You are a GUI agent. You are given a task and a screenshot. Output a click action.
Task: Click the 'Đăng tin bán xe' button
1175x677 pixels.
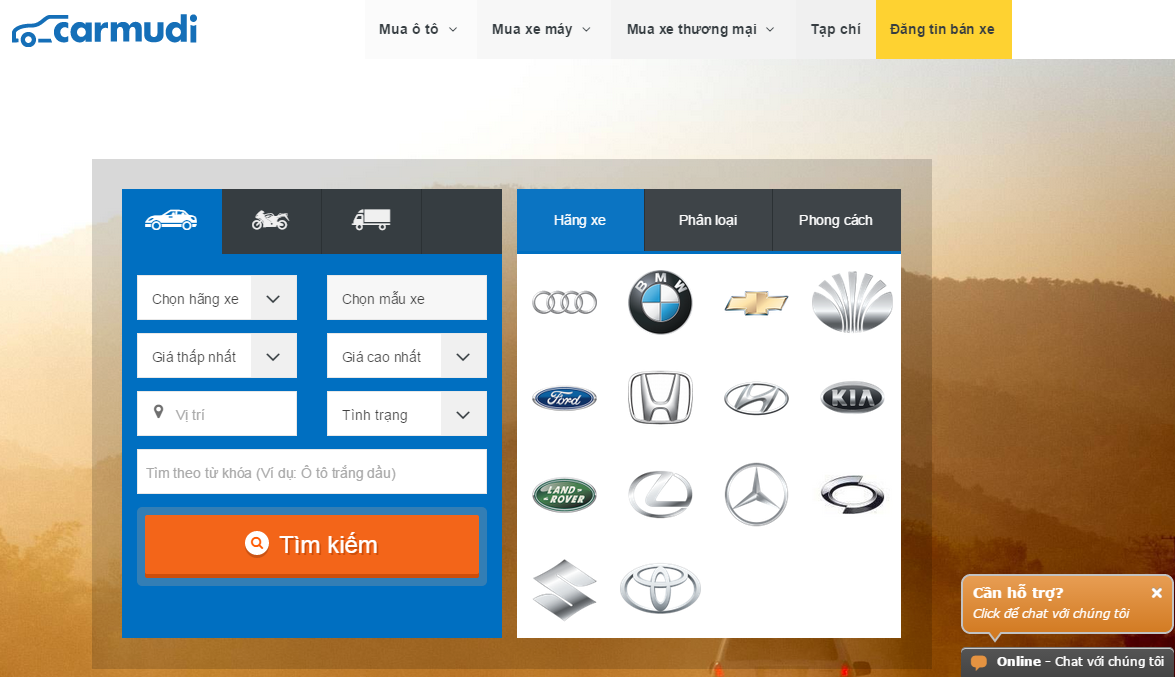pos(942,29)
